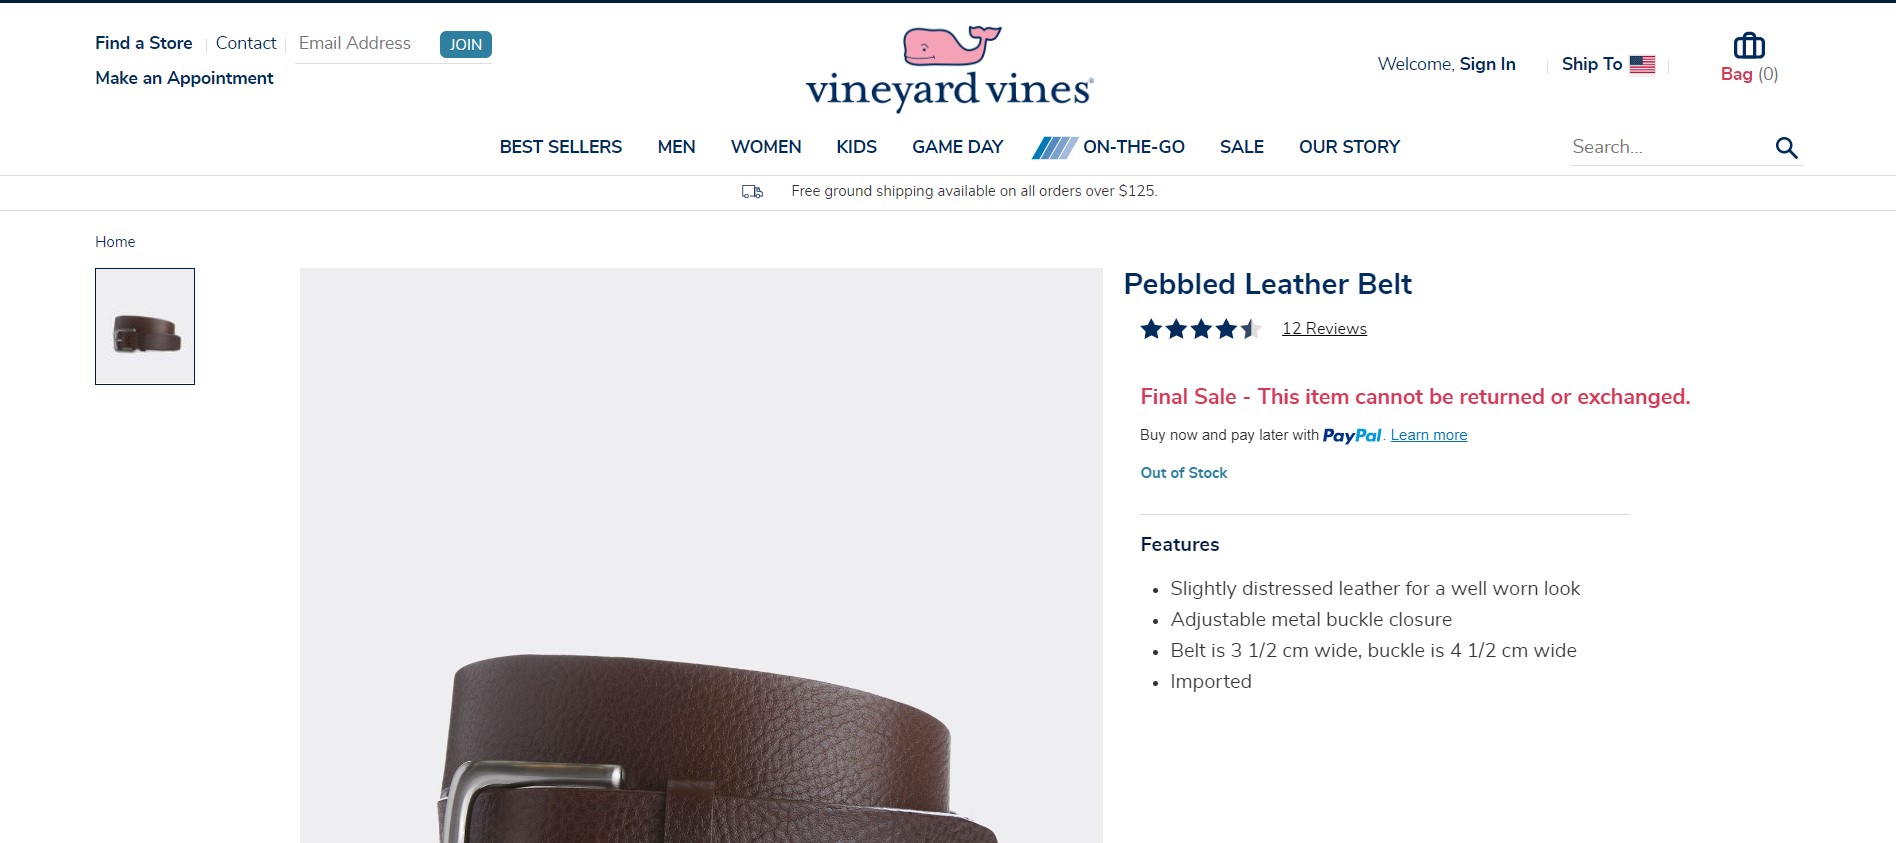
Task: Click the shipping truck icon
Action: [x=752, y=191]
